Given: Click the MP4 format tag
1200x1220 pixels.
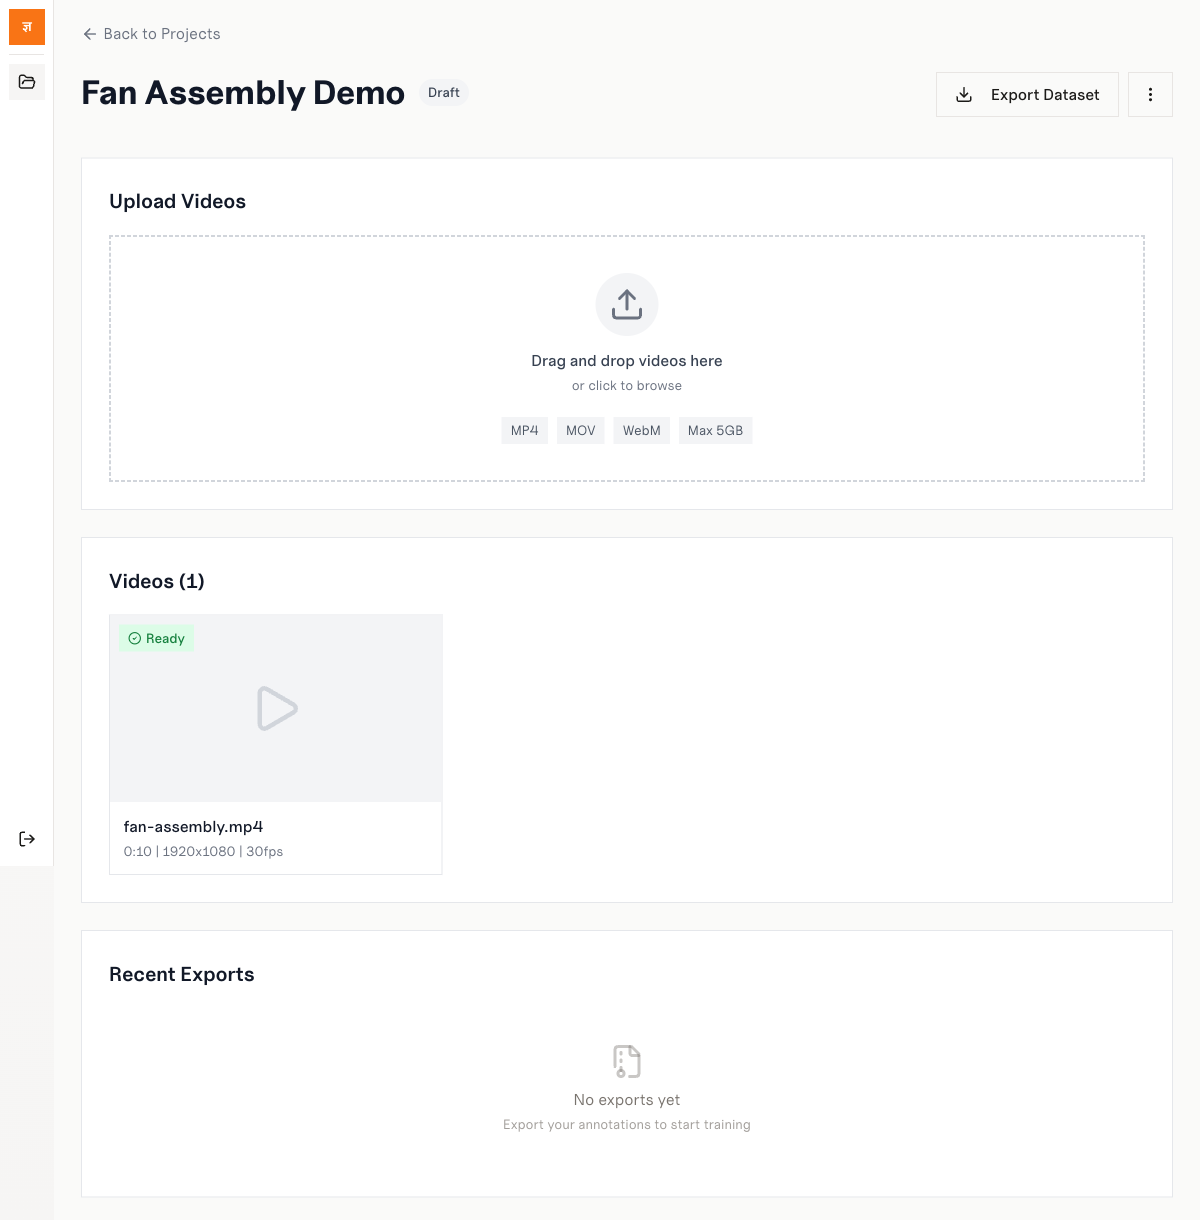Looking at the screenshot, I should point(524,431).
